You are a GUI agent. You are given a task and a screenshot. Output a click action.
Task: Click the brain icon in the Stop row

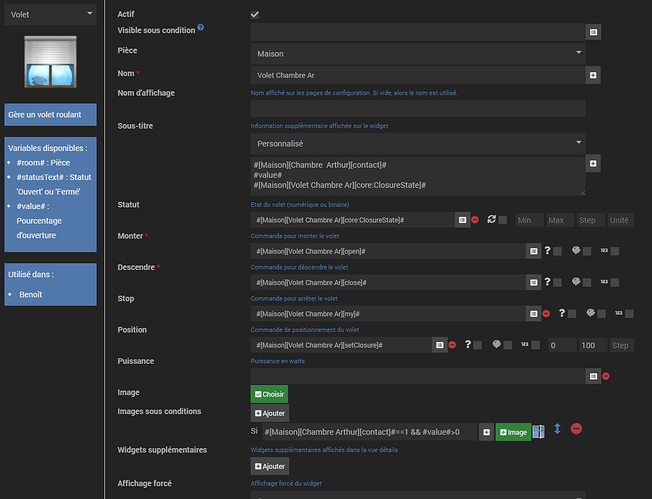[590, 313]
